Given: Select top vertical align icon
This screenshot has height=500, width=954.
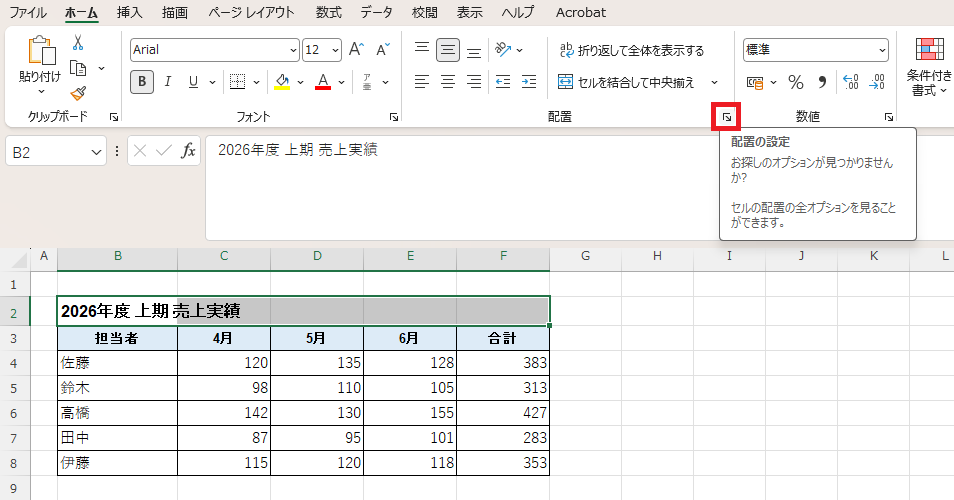Looking at the screenshot, I should tap(422, 49).
